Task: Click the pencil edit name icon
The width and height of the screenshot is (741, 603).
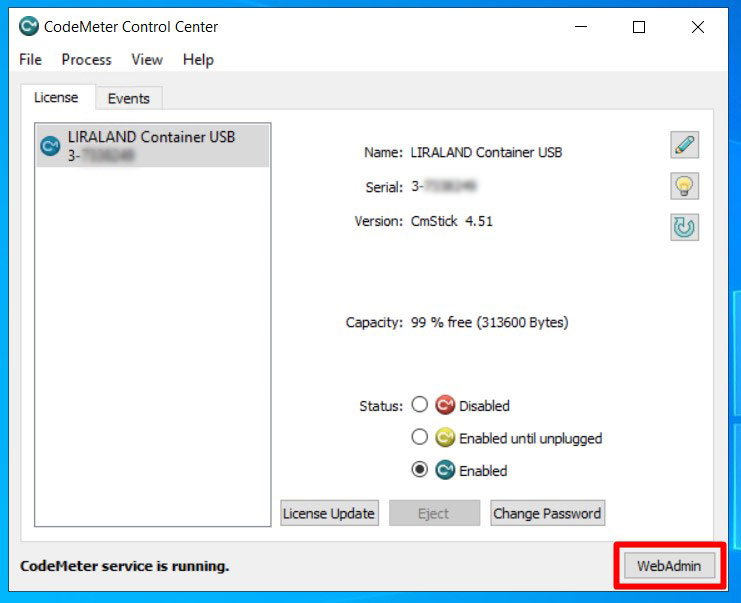Action: (684, 145)
